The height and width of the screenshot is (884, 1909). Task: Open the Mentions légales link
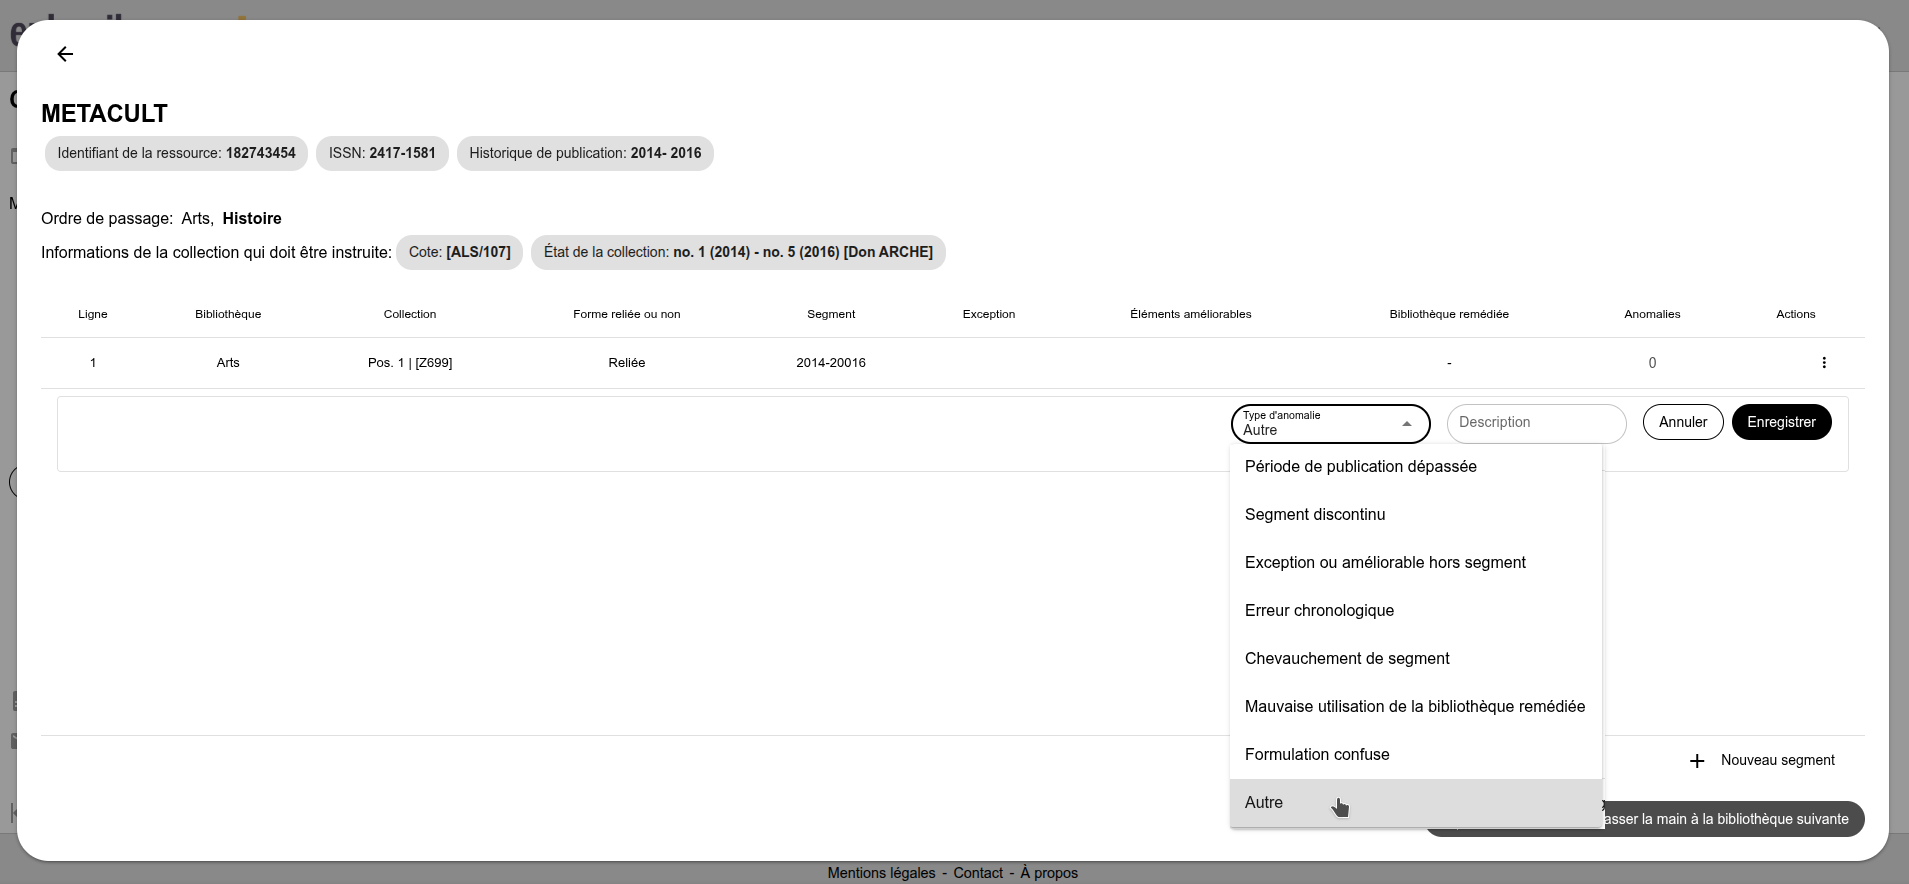pyautogui.click(x=881, y=873)
